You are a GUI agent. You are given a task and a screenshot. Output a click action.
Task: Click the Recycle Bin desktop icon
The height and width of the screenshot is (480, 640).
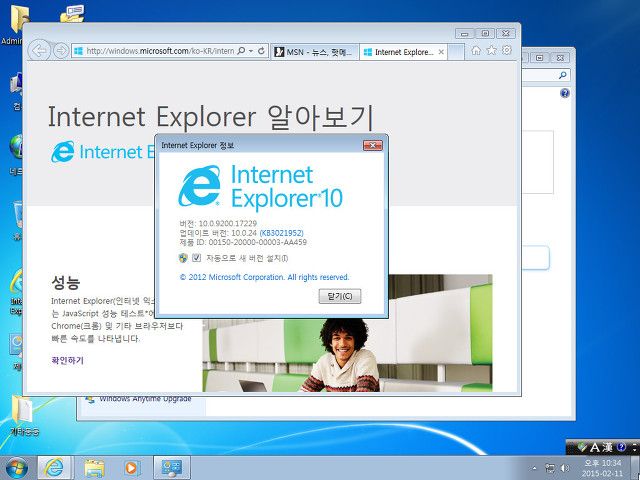(x=18, y=220)
